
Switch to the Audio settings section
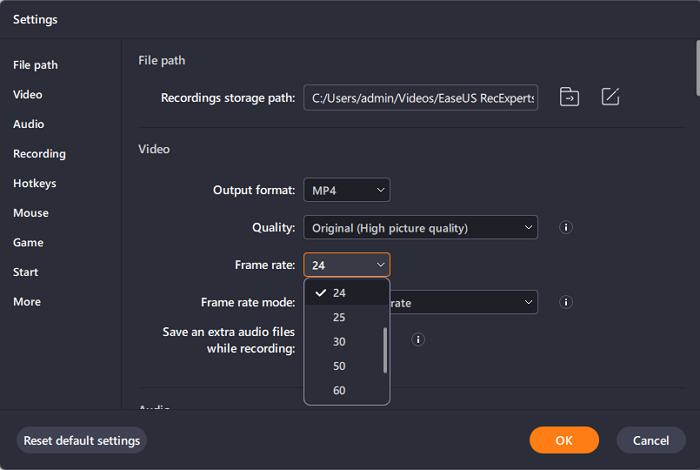[x=28, y=124]
